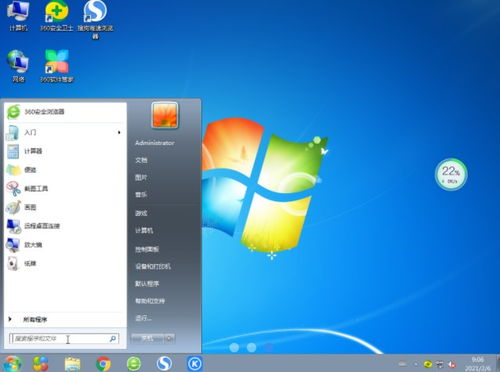
Task: Open 放大镜 Magnifier
Action: click(x=65, y=245)
